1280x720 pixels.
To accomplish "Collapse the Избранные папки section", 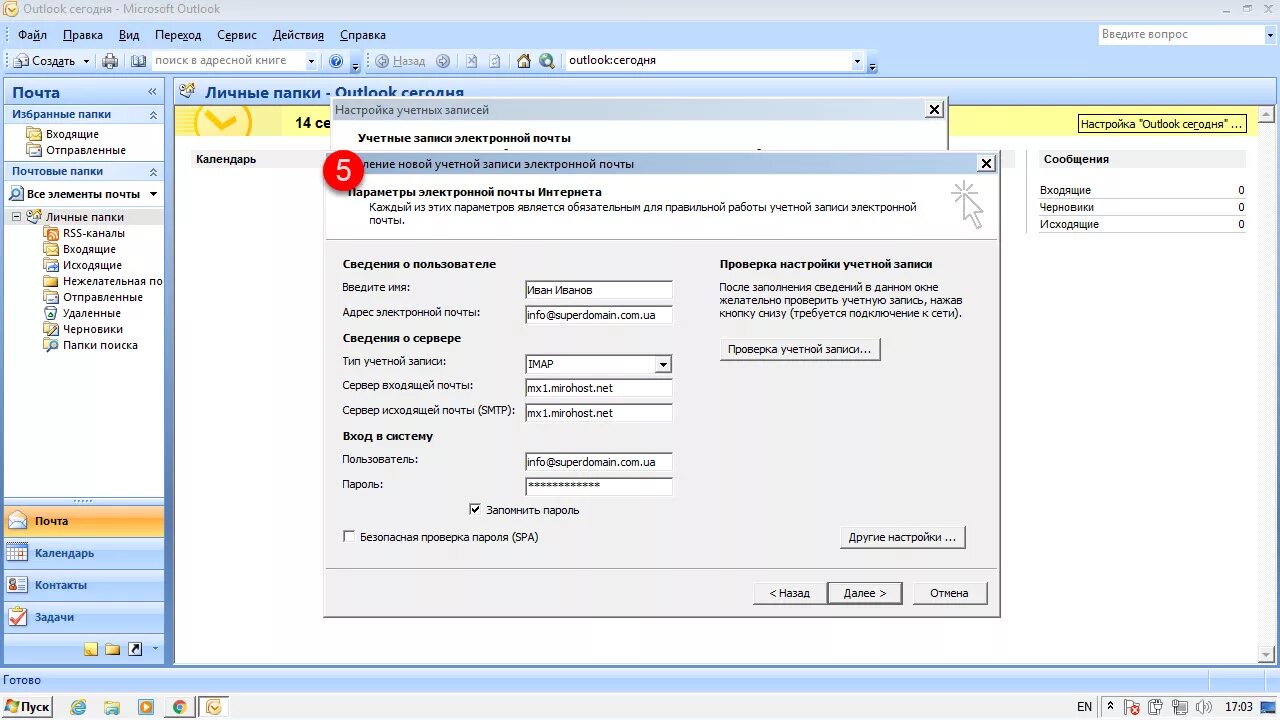I will click(x=153, y=115).
